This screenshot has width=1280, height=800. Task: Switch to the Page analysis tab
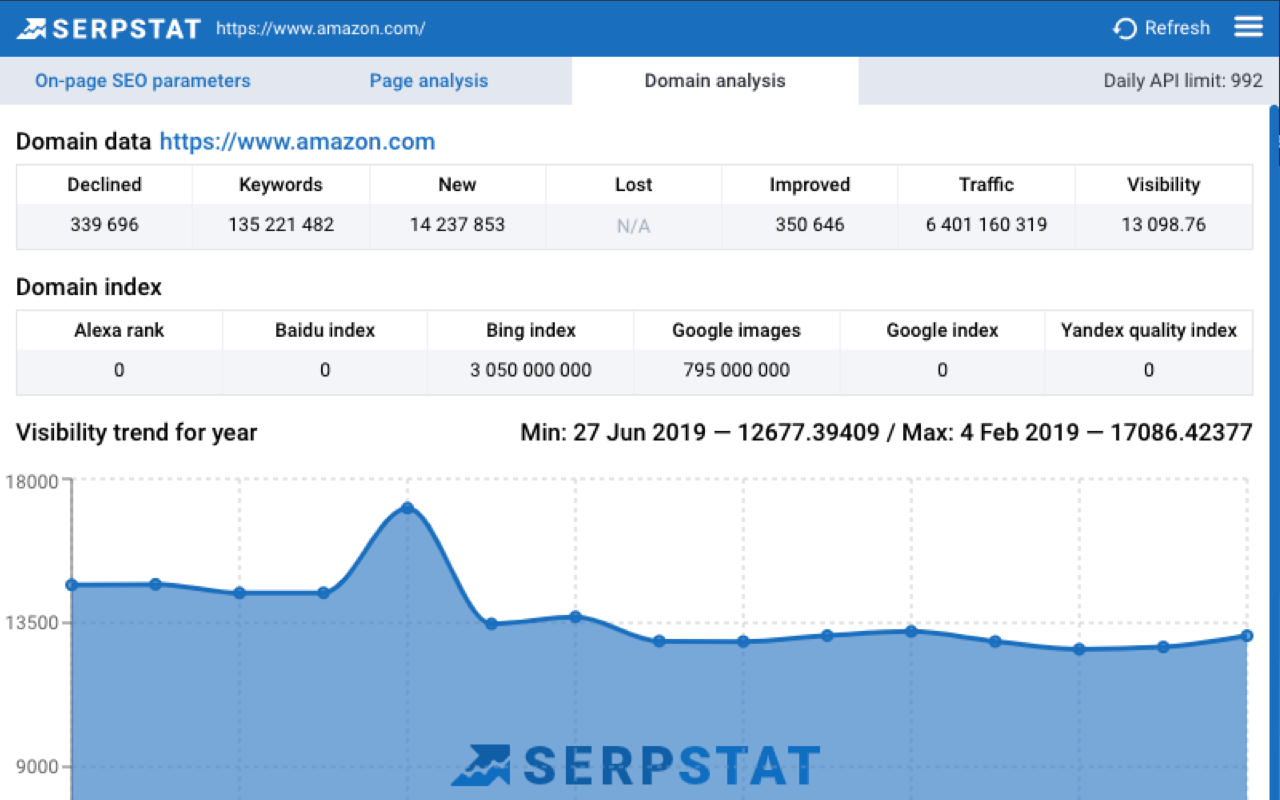428,81
